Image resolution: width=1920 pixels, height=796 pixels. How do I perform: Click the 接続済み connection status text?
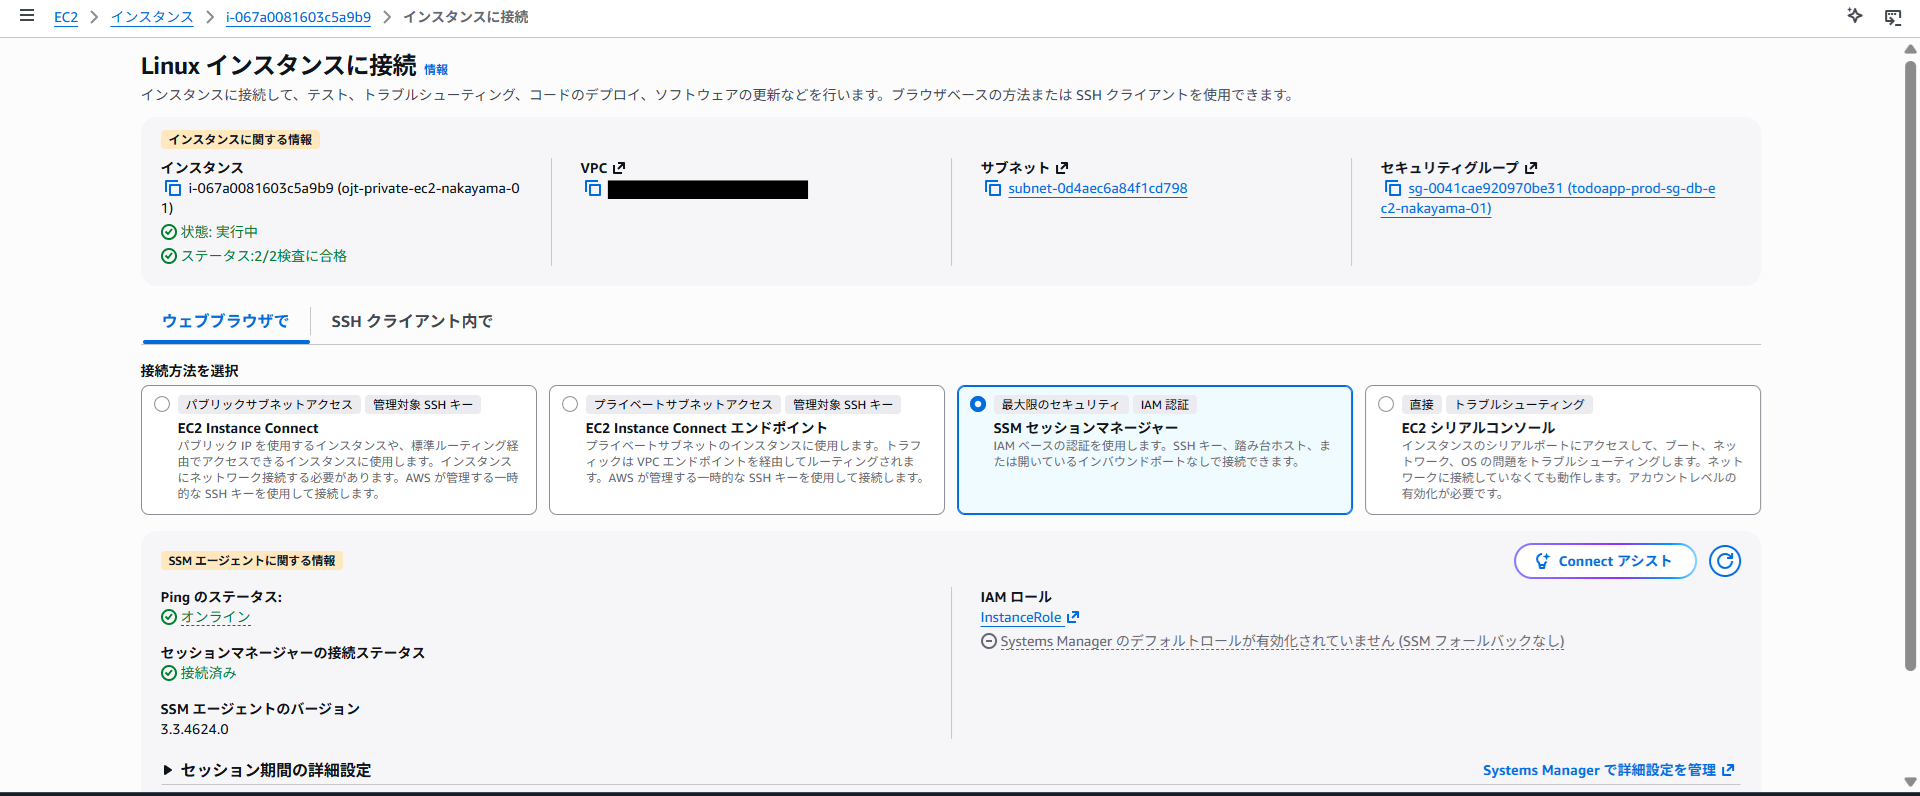pyautogui.click(x=208, y=673)
